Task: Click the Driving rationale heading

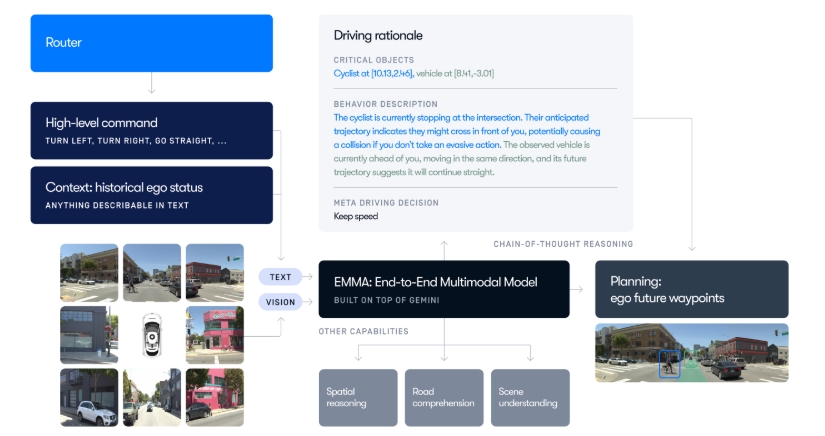Action: tap(378, 35)
